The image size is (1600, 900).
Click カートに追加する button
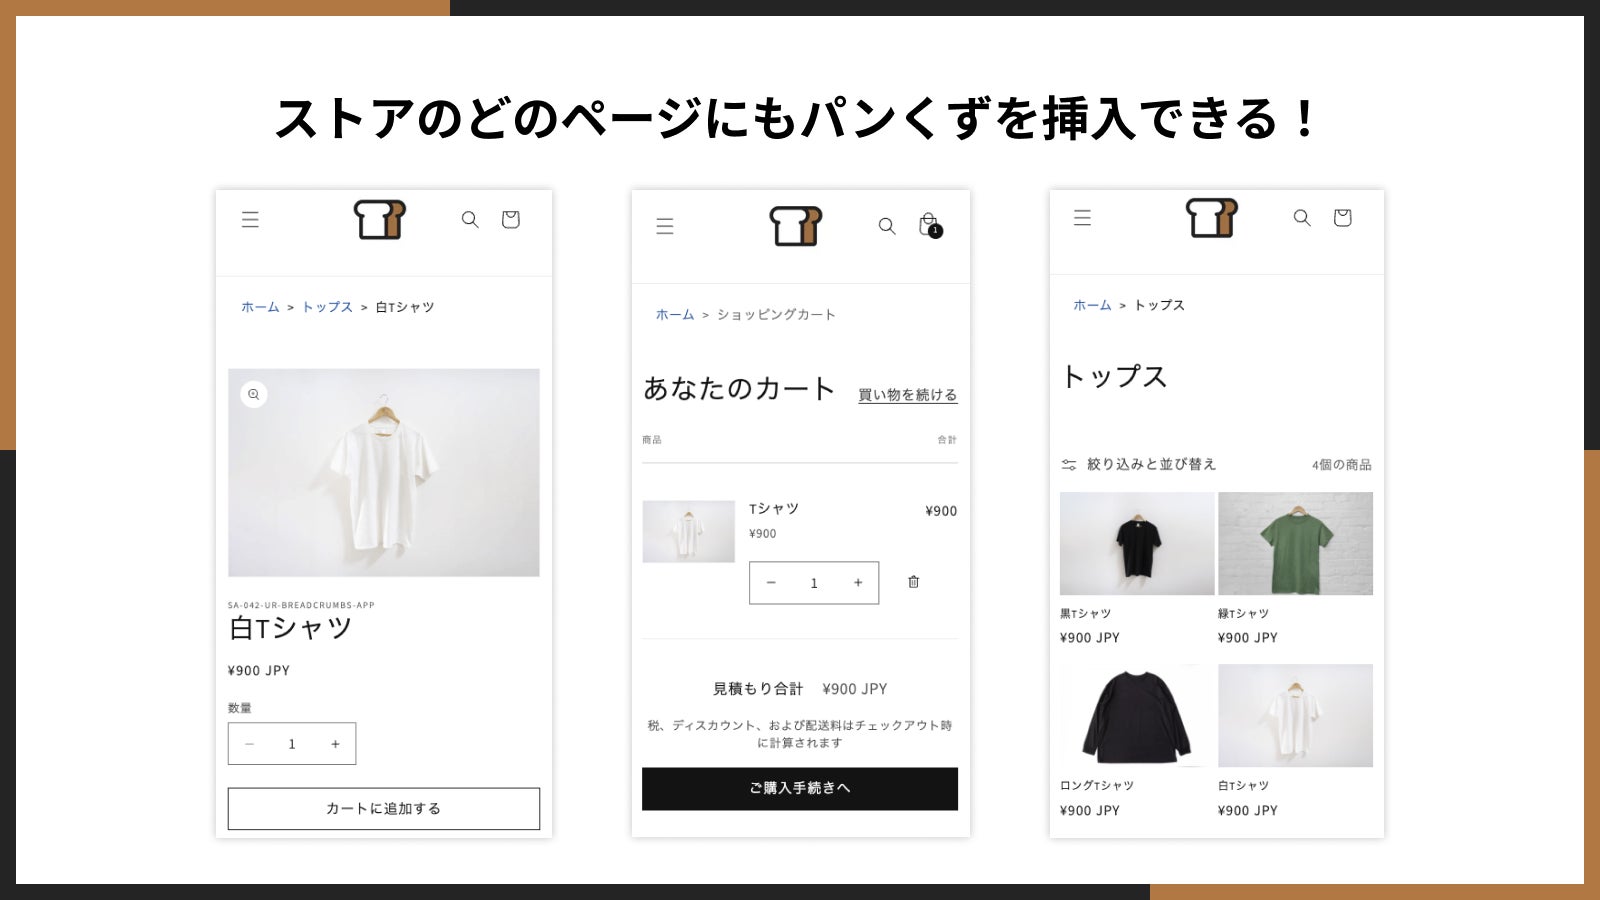click(x=384, y=809)
